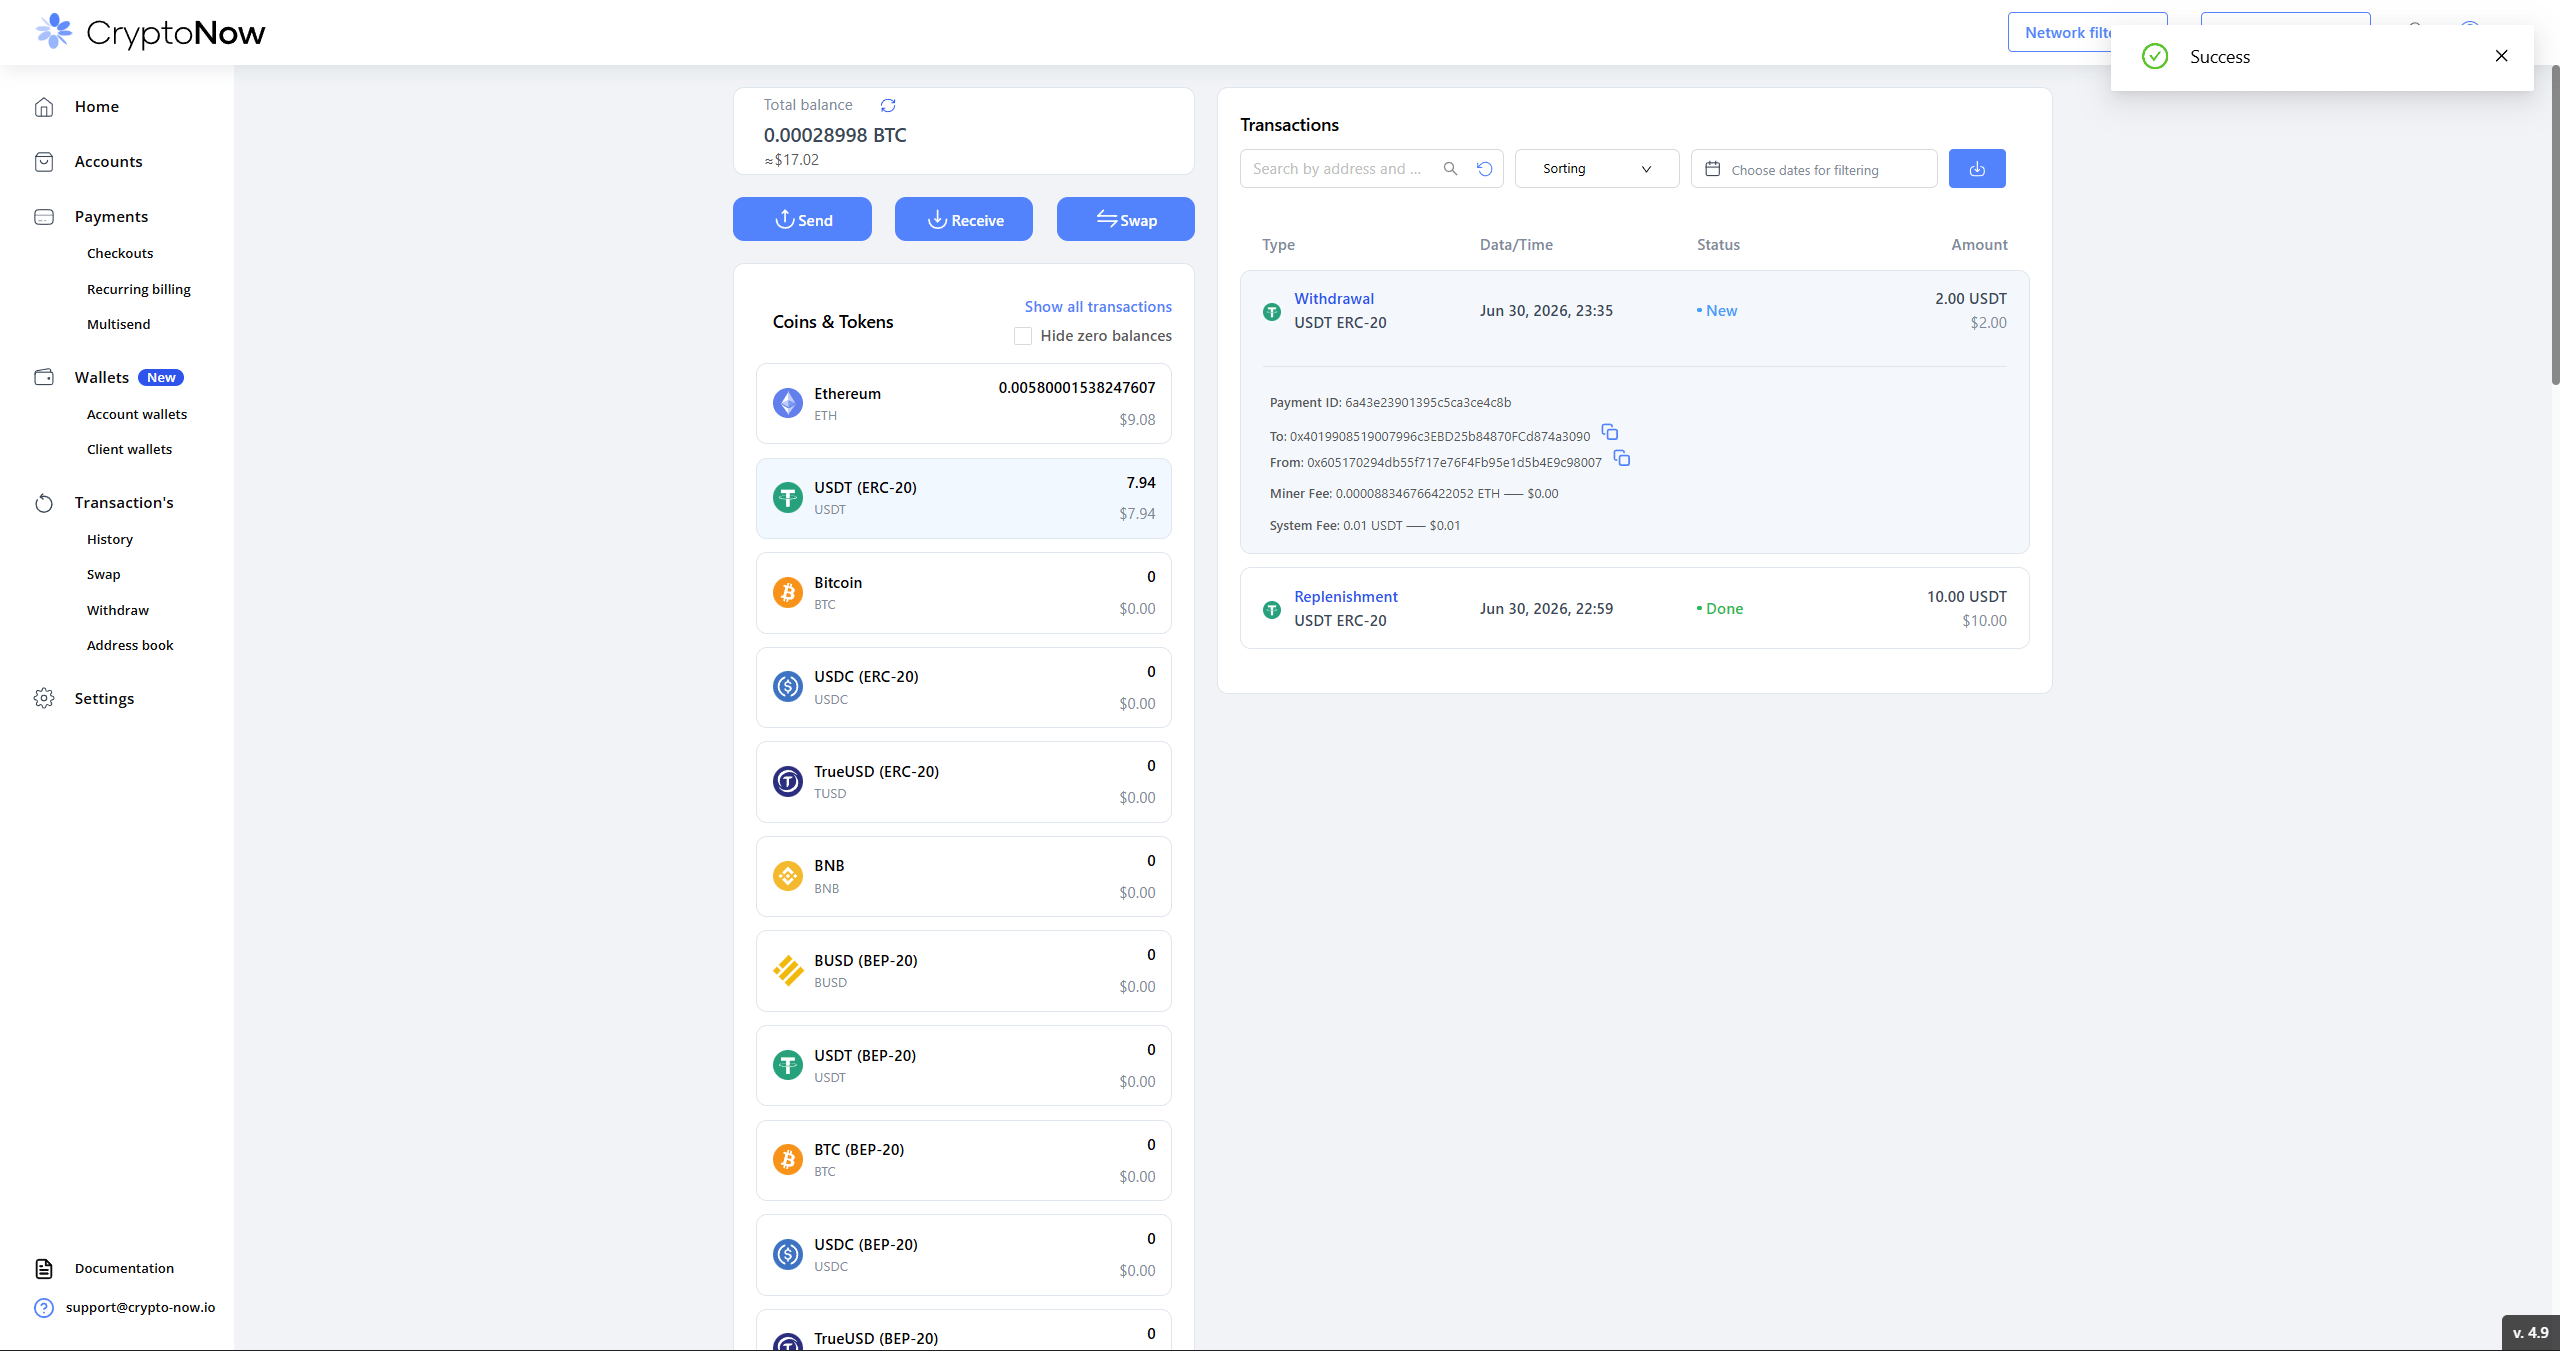This screenshot has height=1351, width=2560.
Task: Open the Accounts section
Action: coord(108,162)
